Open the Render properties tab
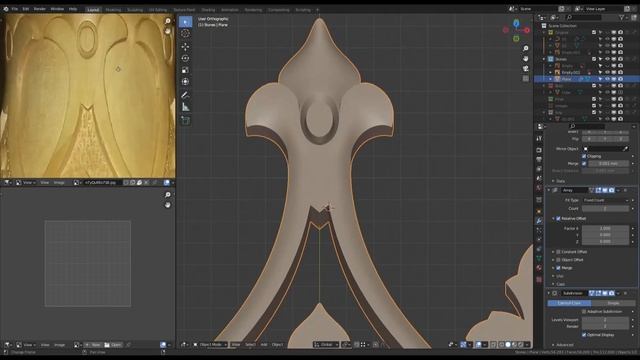 pos(539,150)
